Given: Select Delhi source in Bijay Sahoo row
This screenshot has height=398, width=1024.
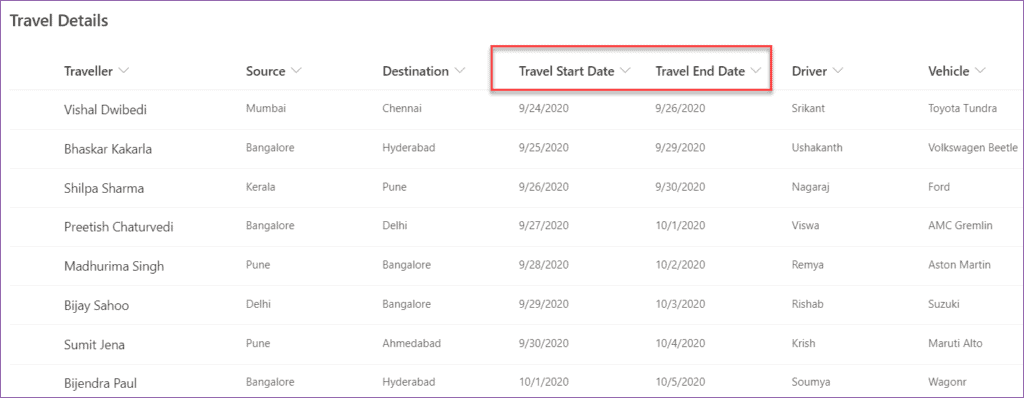Looking at the screenshot, I should [258, 304].
